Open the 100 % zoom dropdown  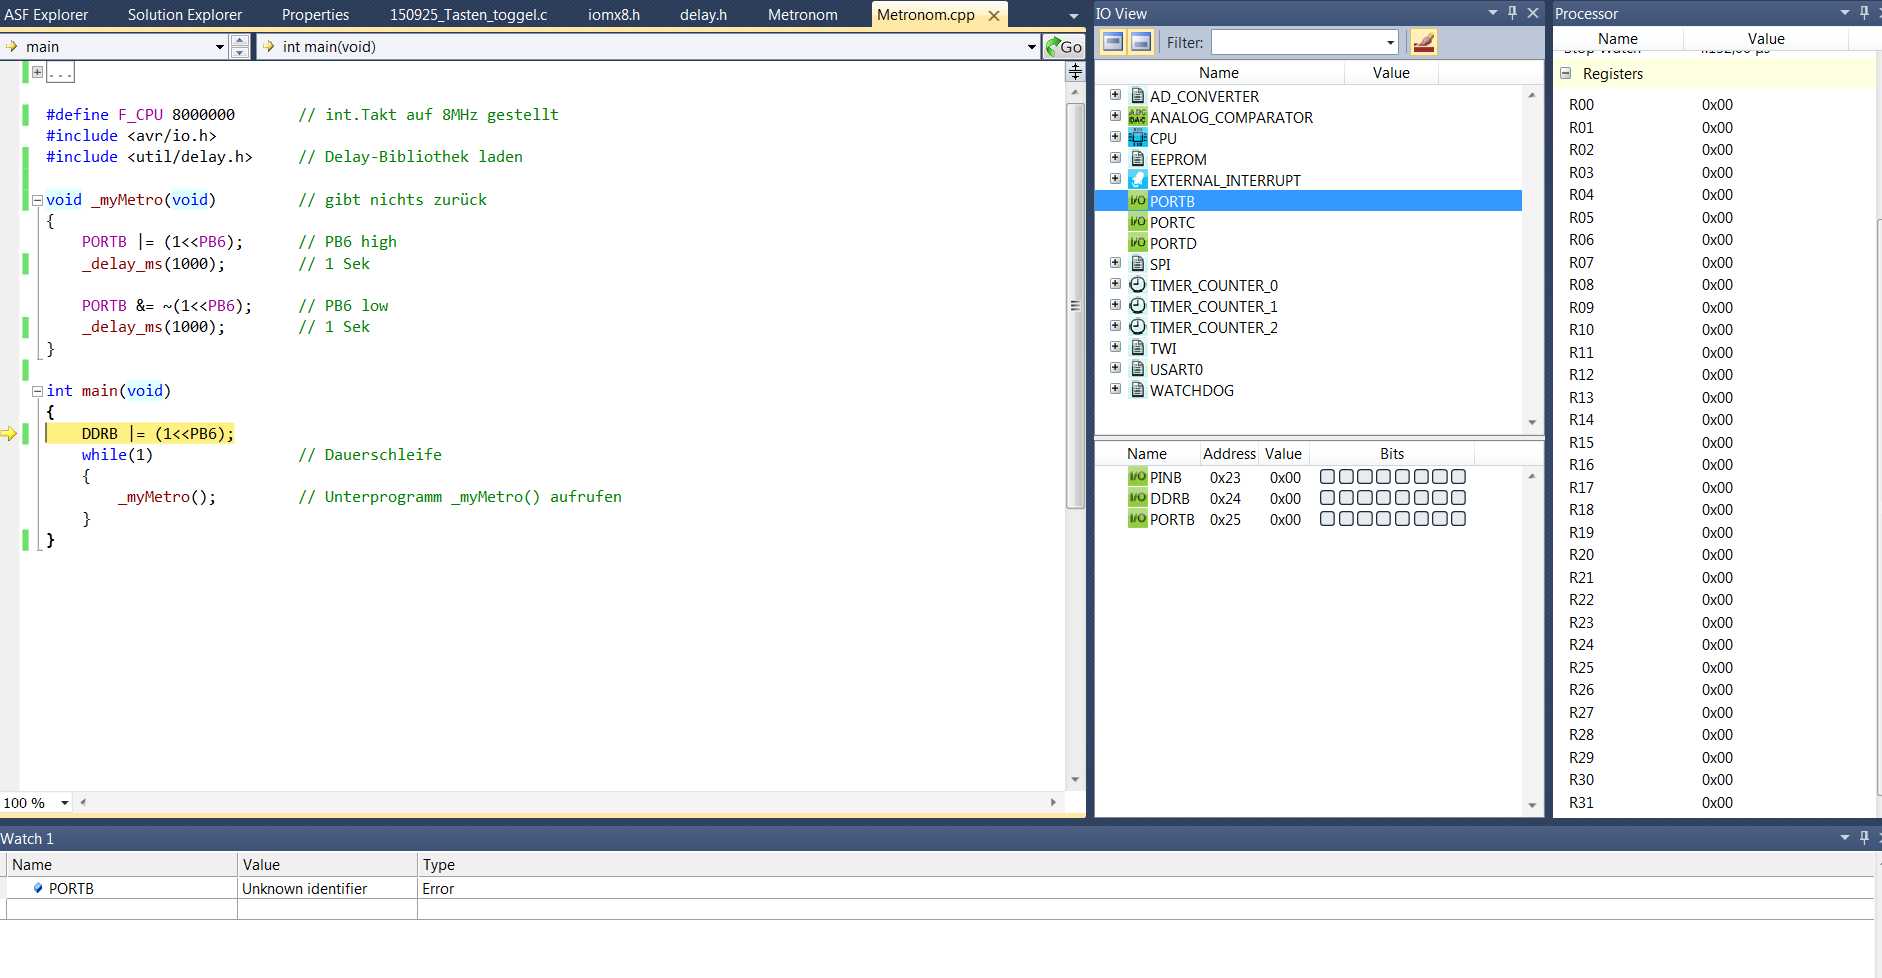65,802
